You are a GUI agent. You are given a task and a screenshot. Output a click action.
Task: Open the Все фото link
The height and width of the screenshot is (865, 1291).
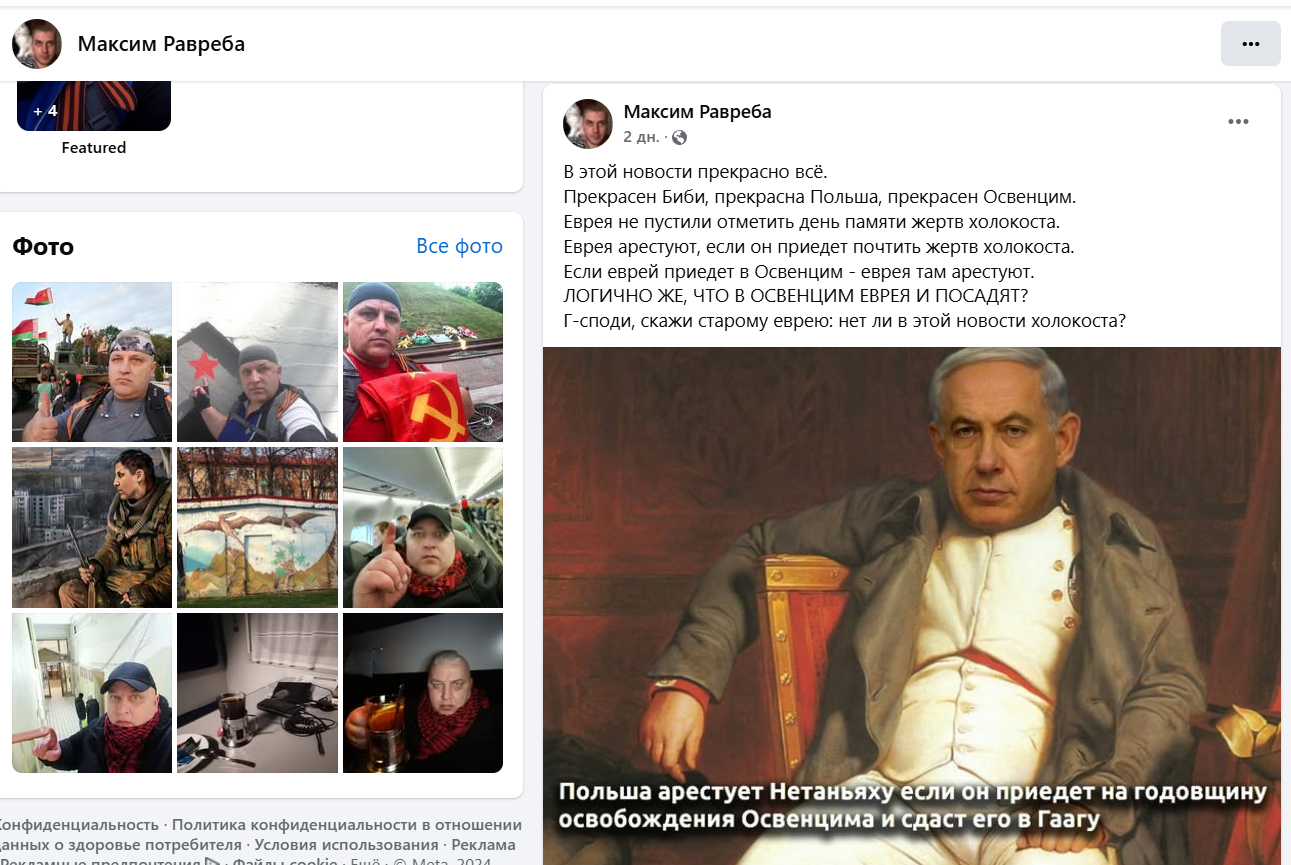(x=459, y=246)
